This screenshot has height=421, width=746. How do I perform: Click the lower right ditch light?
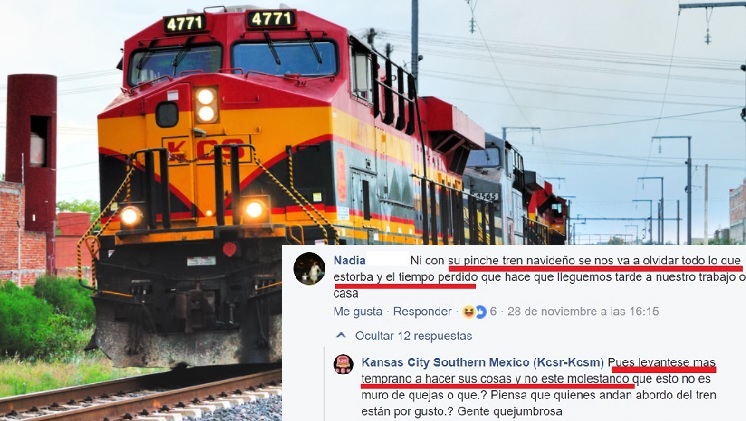point(255,209)
